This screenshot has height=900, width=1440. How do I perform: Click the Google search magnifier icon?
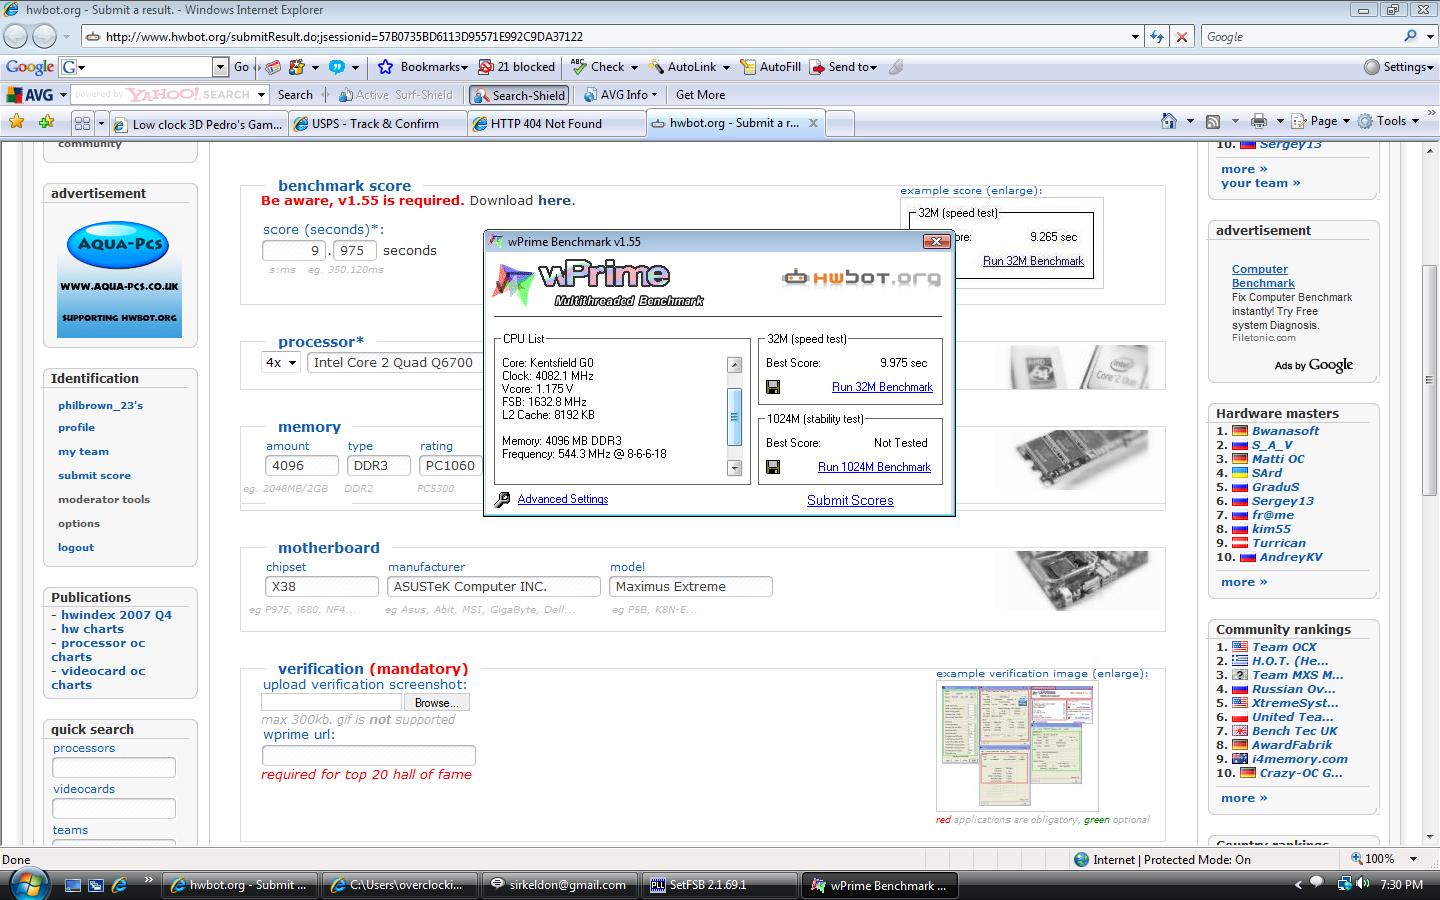(x=1410, y=36)
